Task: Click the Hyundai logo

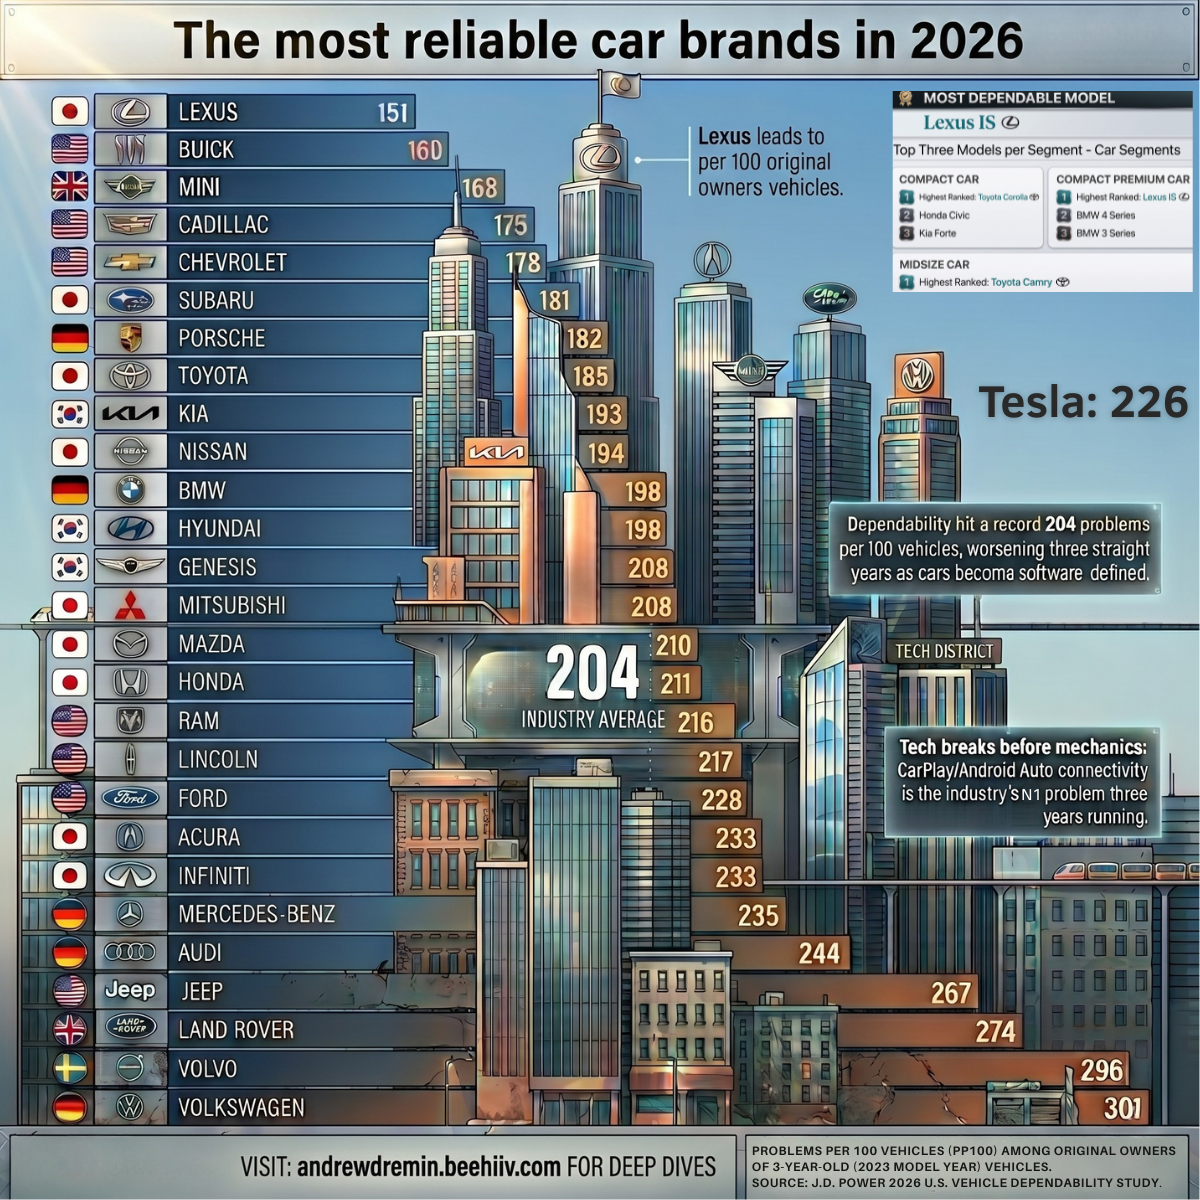Action: (x=130, y=528)
